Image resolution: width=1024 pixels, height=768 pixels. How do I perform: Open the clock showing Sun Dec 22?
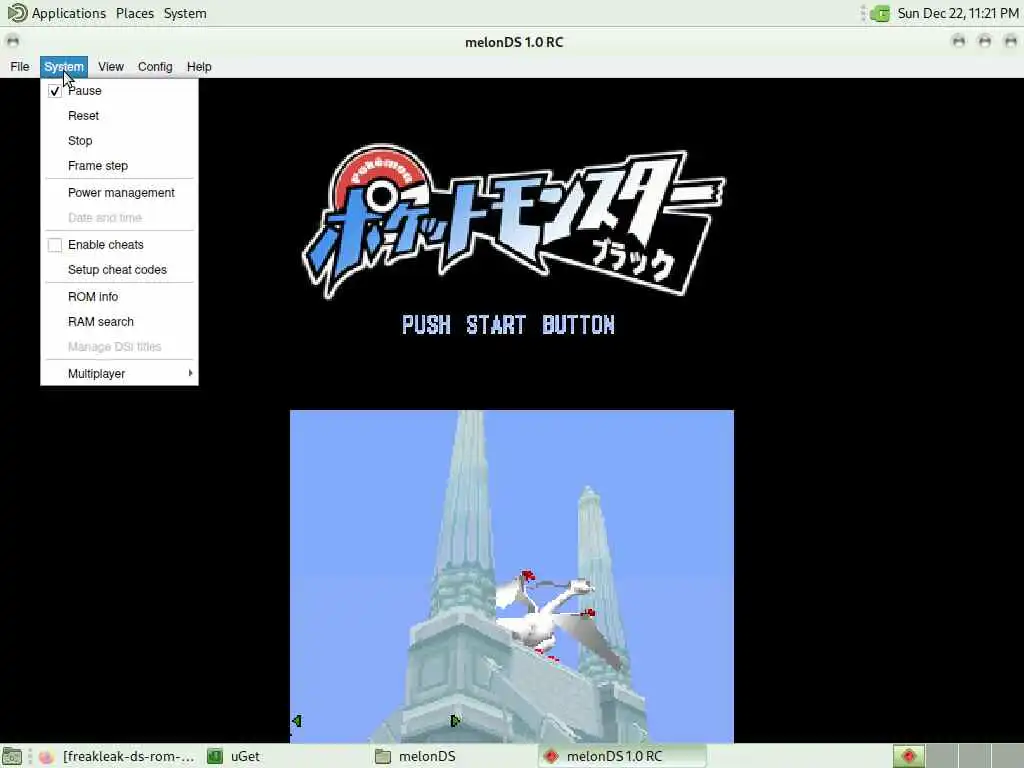pyautogui.click(x=957, y=13)
